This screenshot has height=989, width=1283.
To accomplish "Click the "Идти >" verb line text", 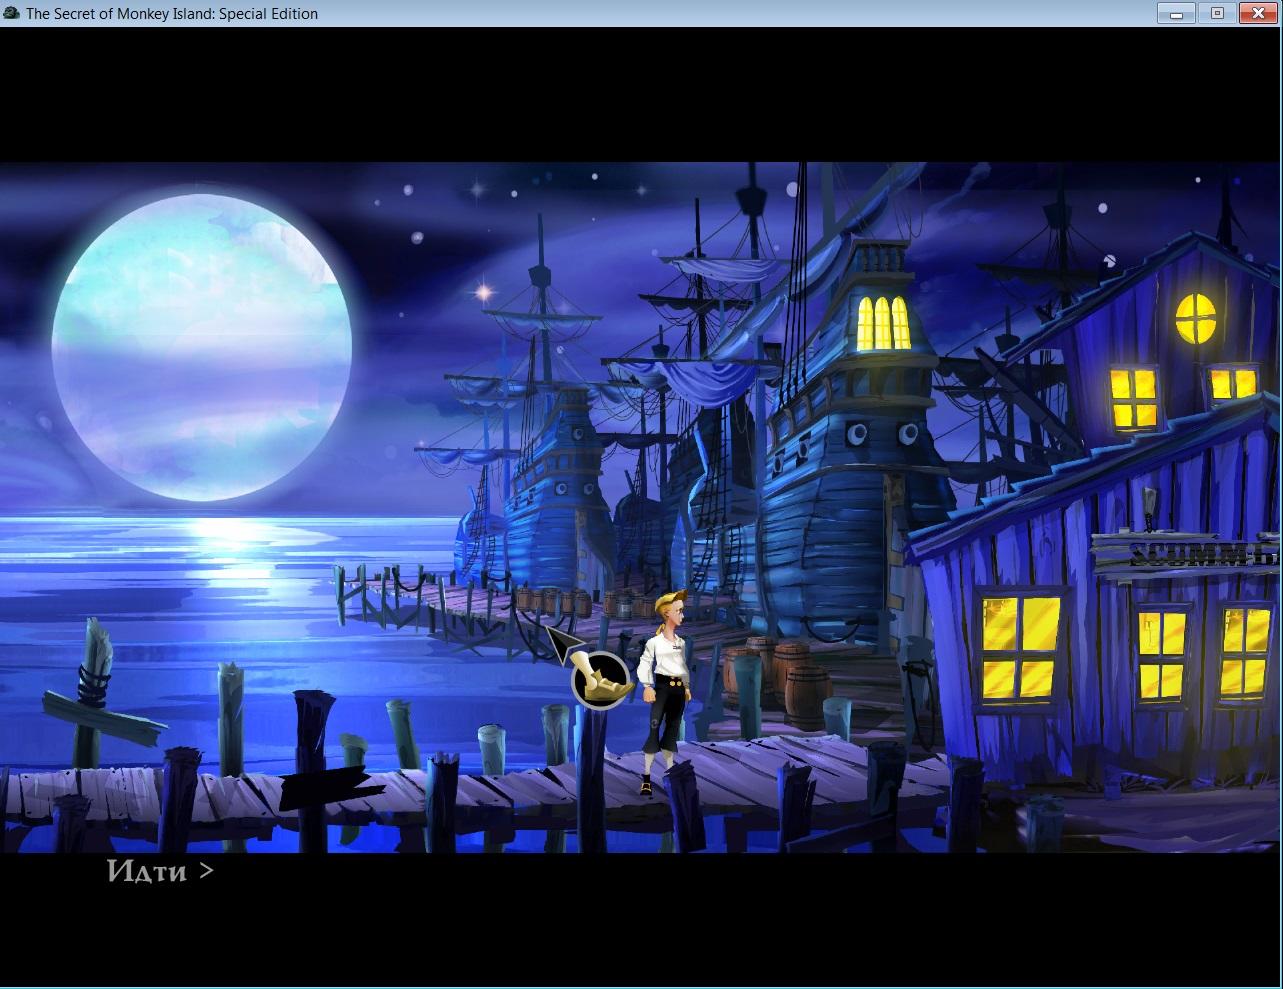I will click(x=160, y=871).
